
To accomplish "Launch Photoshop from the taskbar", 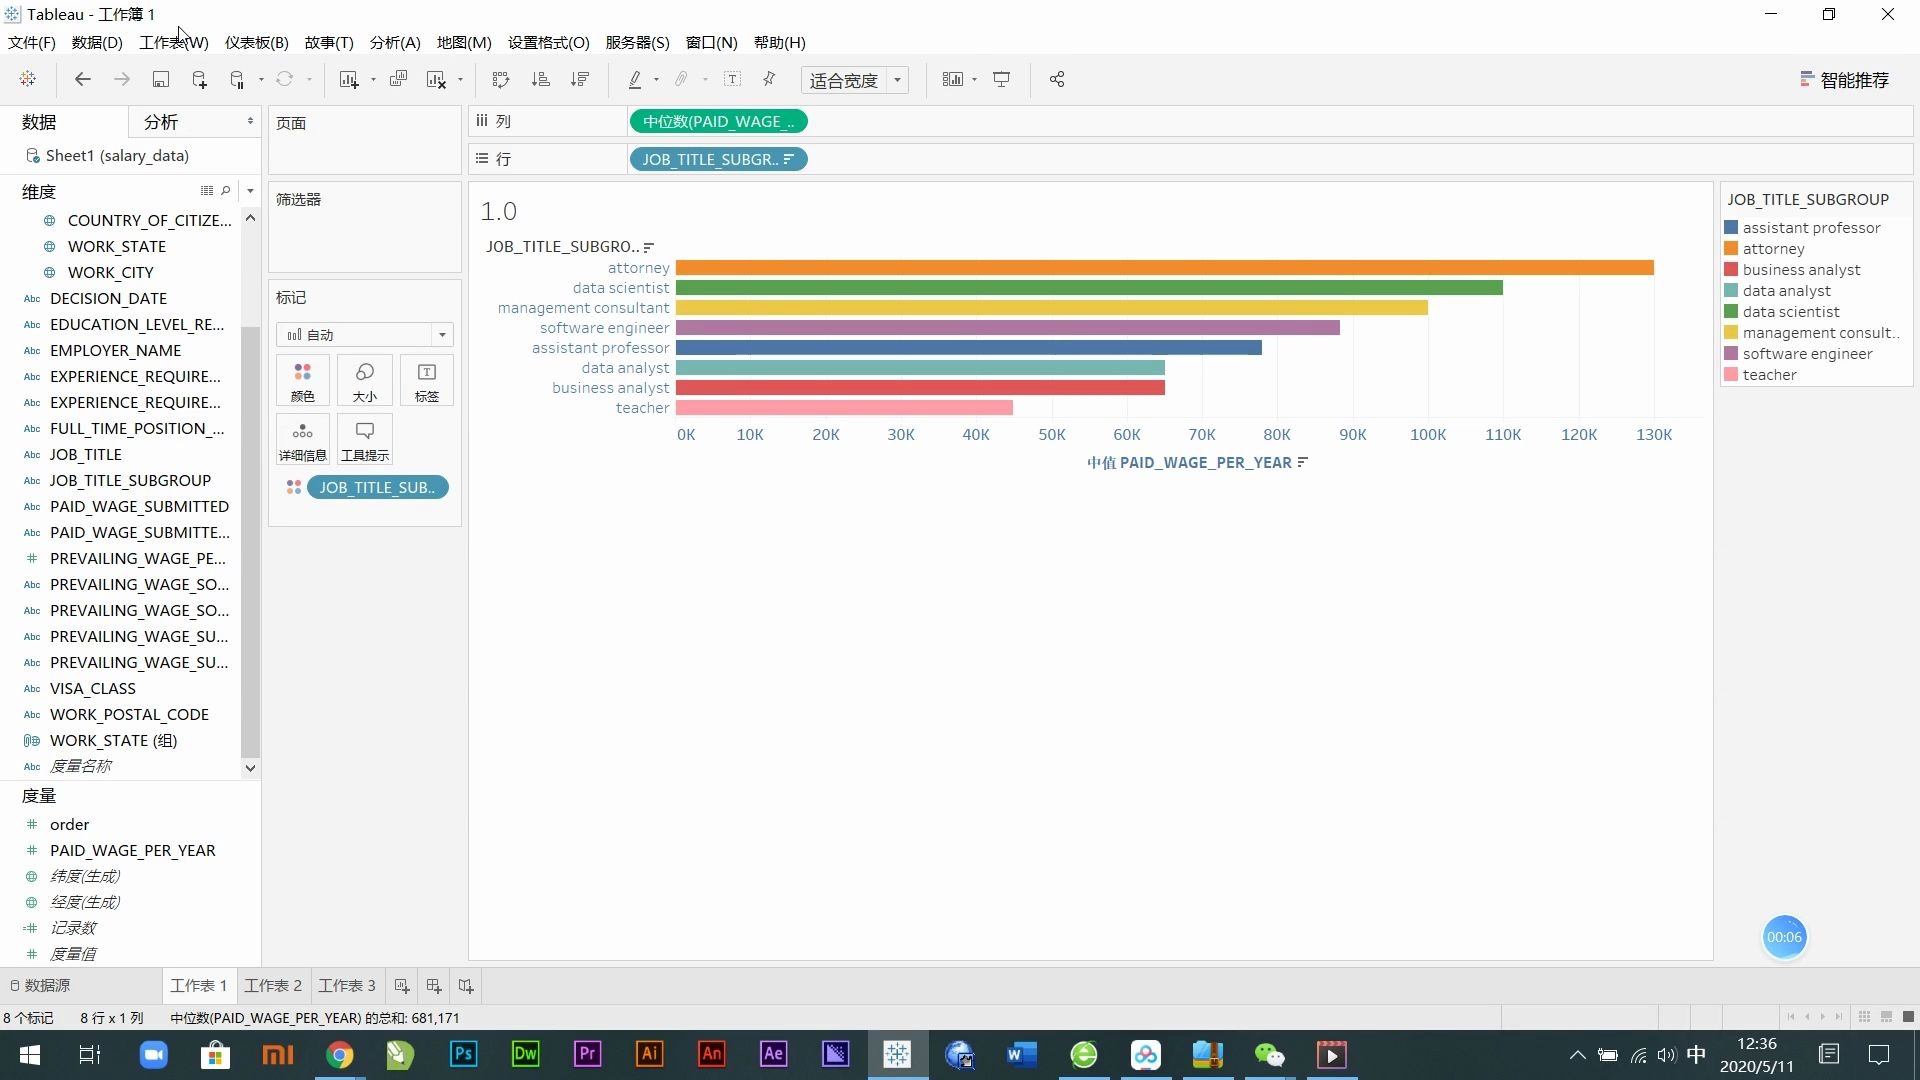I will 463,1054.
